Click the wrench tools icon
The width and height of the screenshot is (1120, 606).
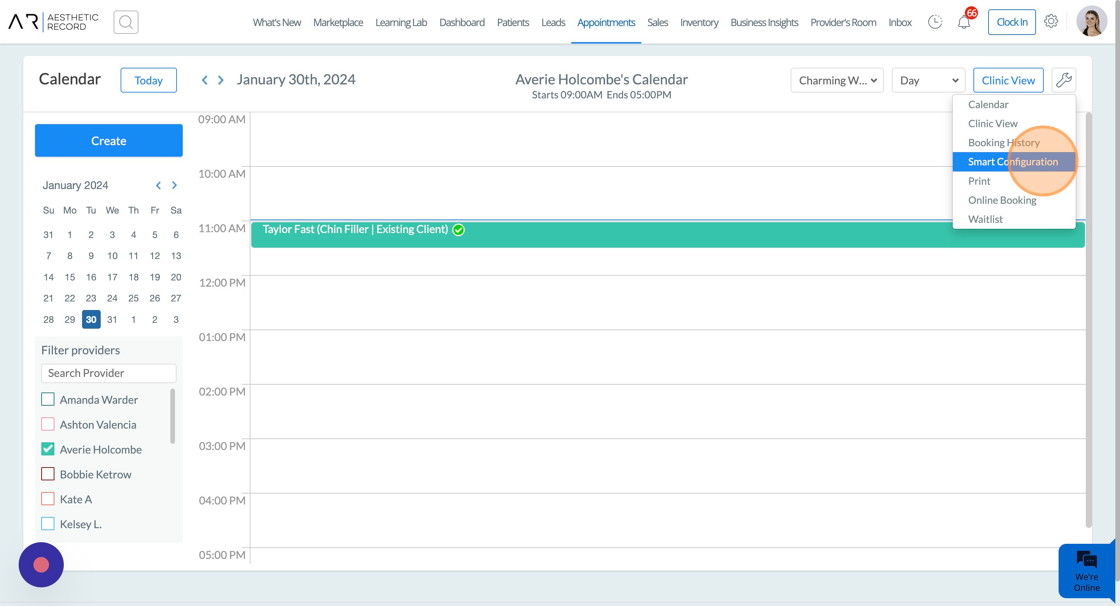click(x=1064, y=80)
